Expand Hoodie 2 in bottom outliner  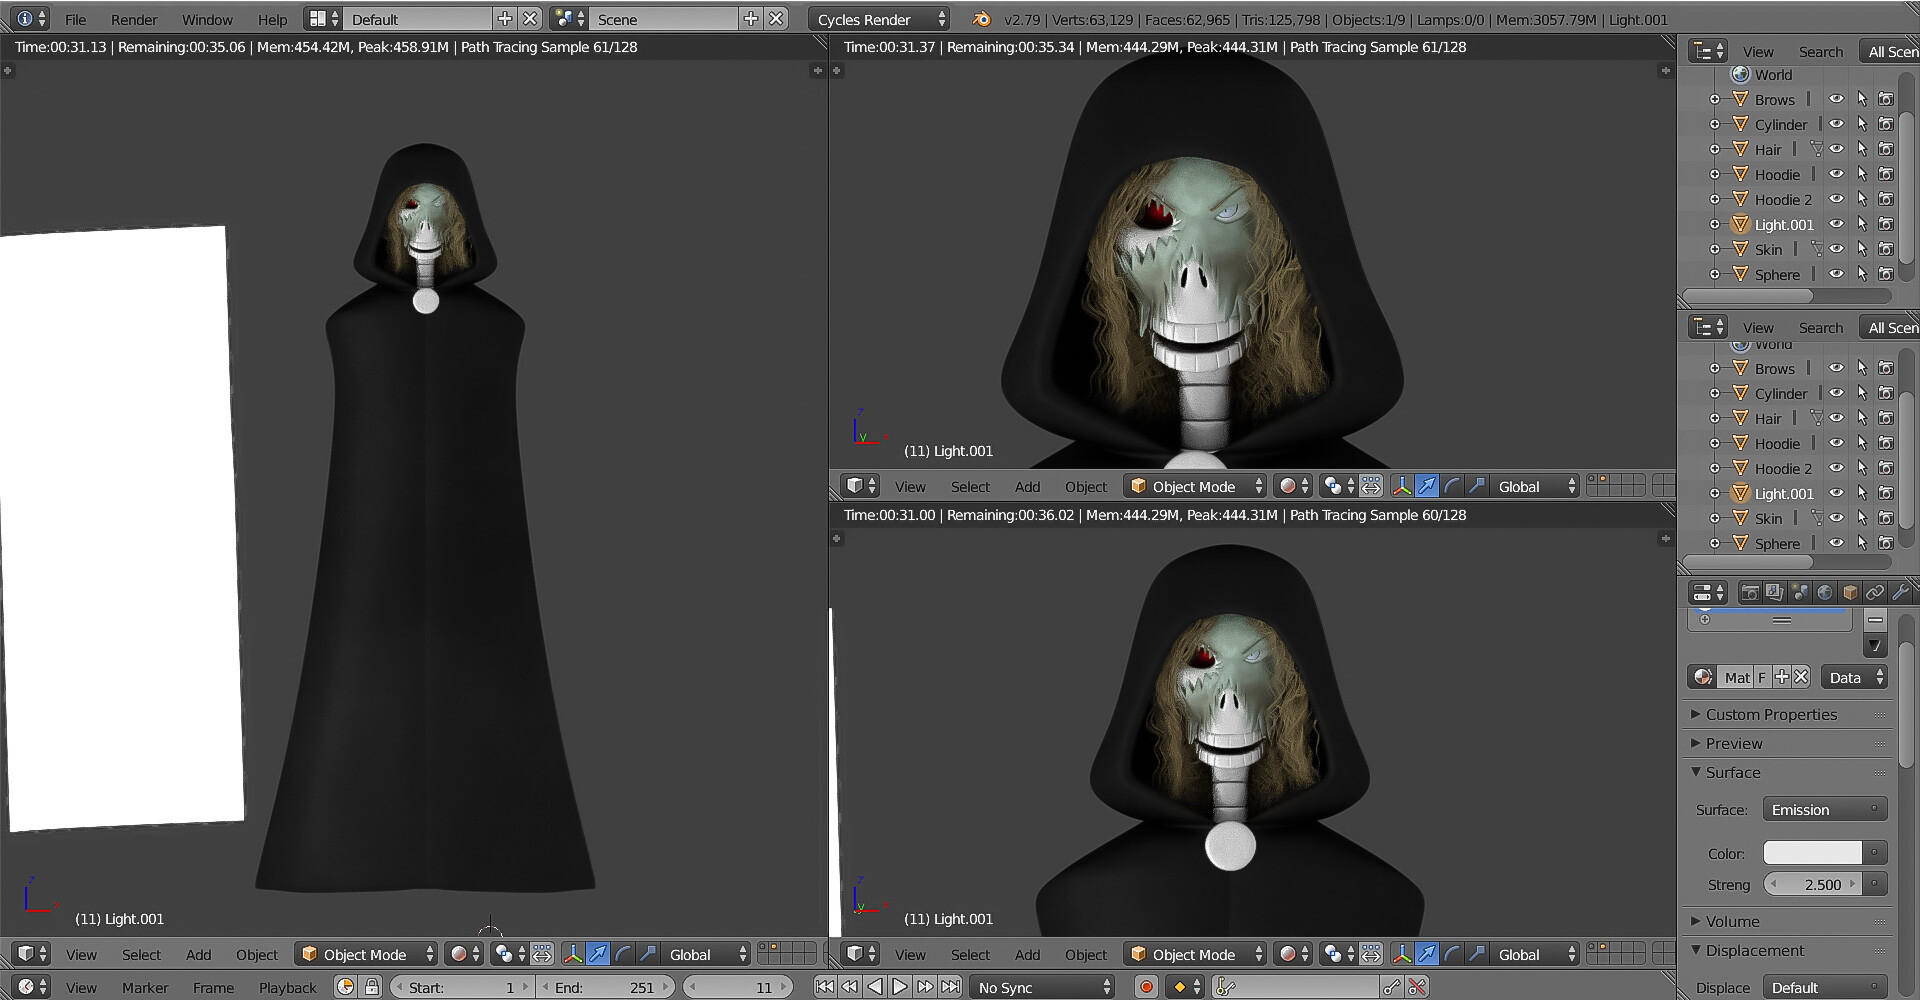point(1714,468)
